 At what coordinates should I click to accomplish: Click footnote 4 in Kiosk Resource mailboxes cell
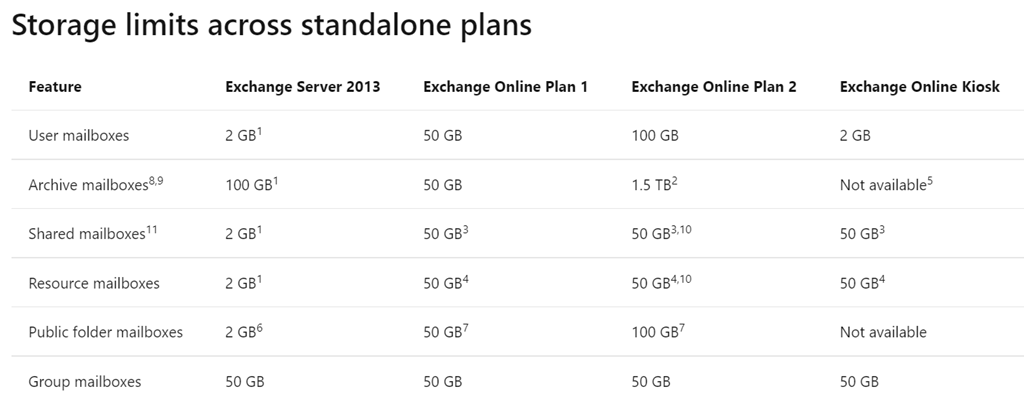(882, 278)
